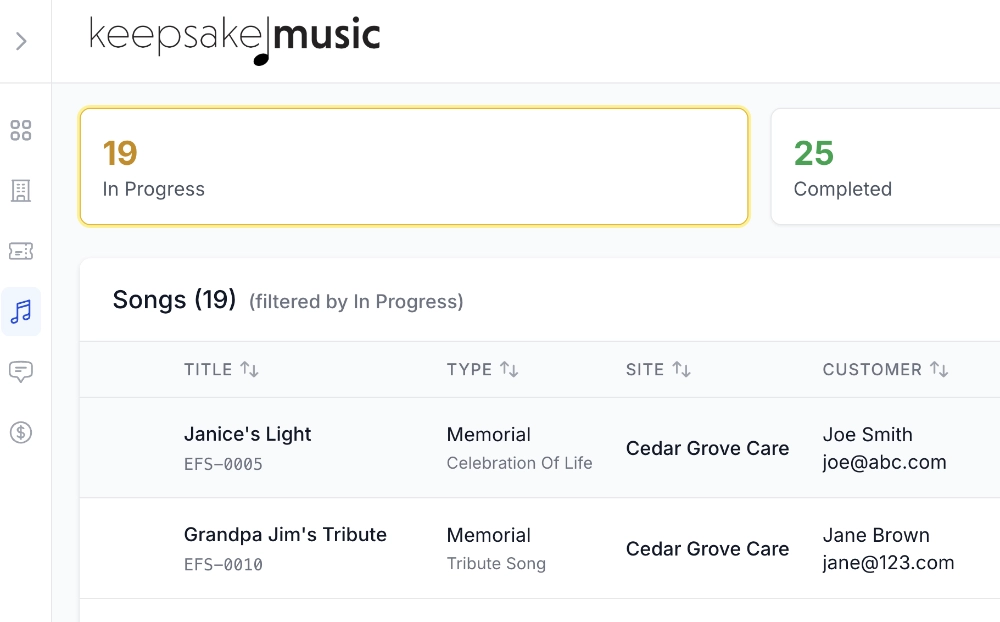This screenshot has width=1000, height=622.
Task: Sort the table by Type column
Action: [509, 370]
